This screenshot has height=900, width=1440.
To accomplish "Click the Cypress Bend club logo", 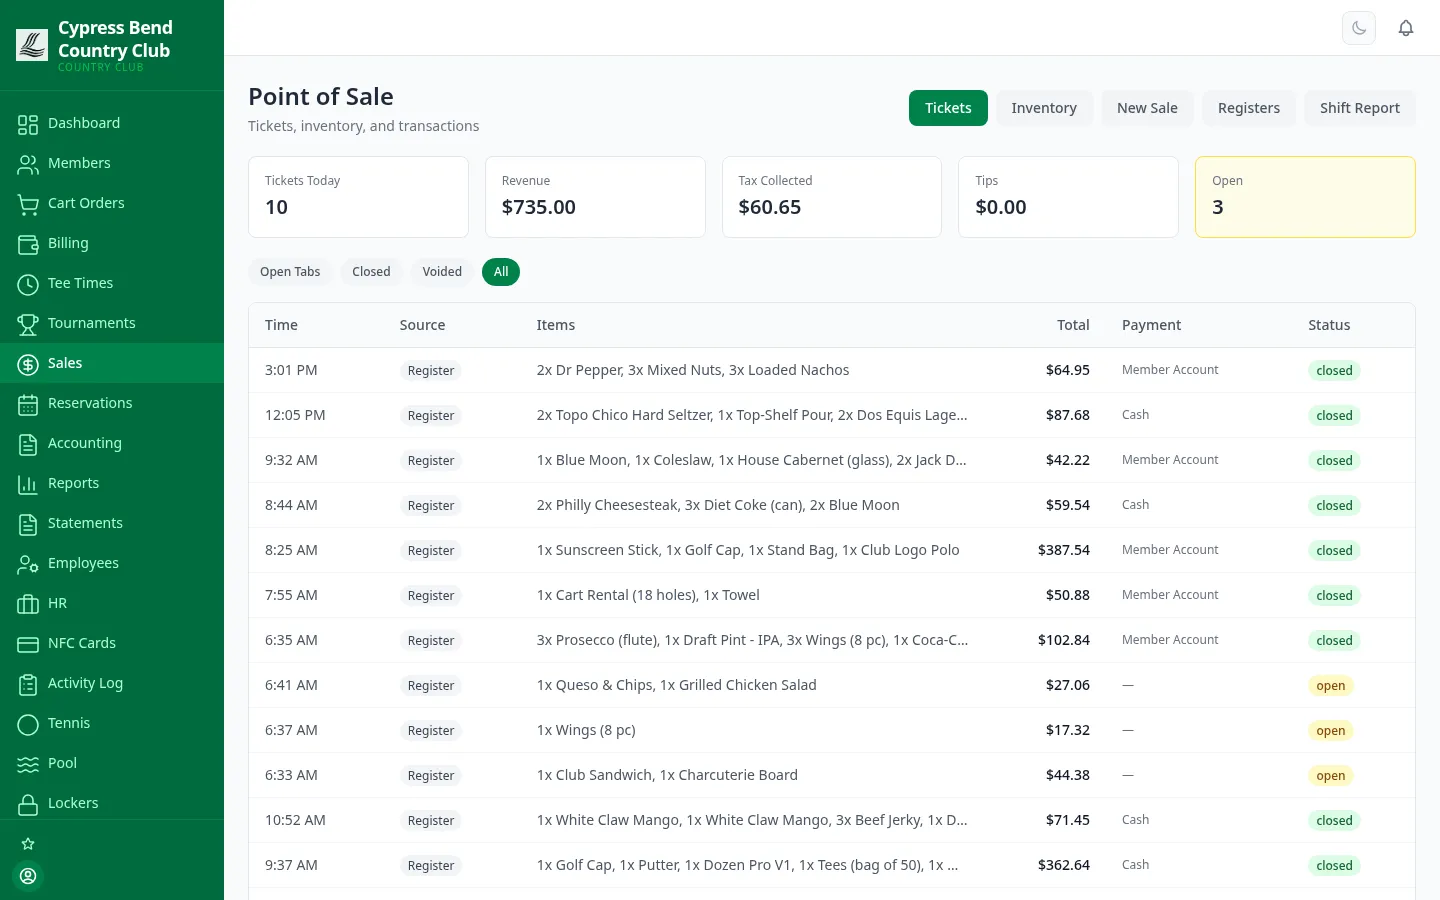I will tap(32, 45).
